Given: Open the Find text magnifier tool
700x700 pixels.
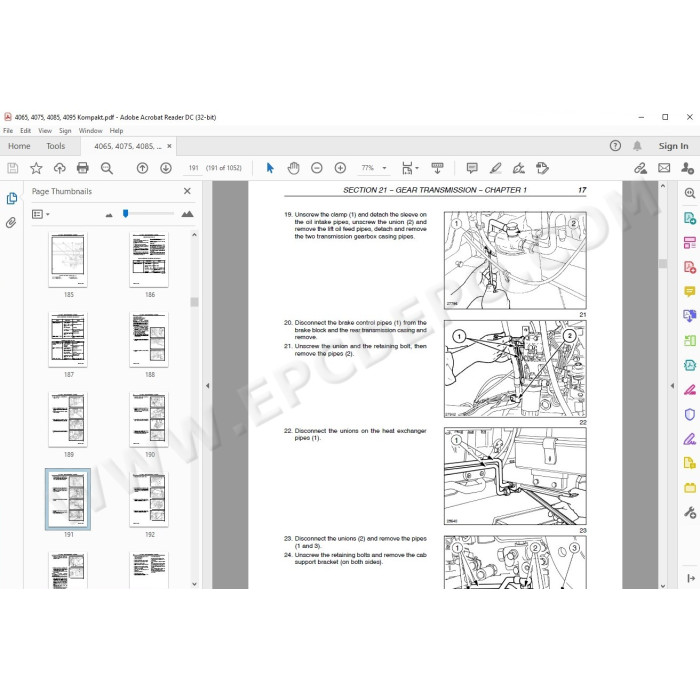Looking at the screenshot, I should [107, 168].
